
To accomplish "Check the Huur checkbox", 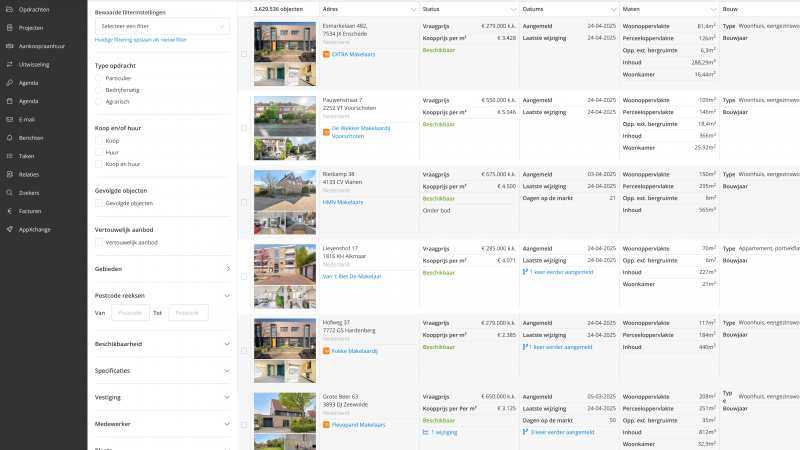I will (99, 152).
